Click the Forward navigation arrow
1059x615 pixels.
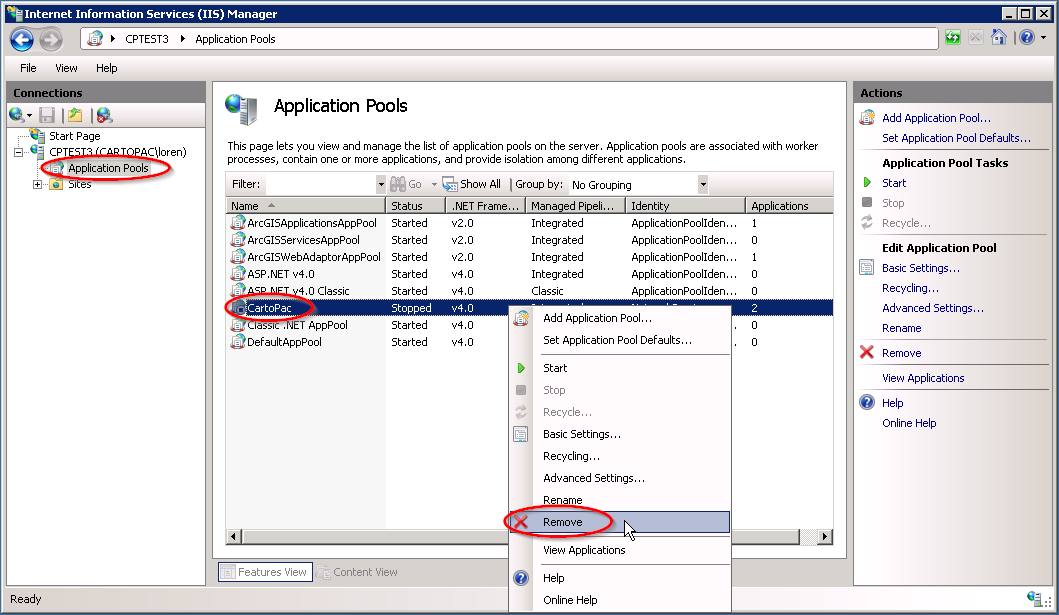51,39
